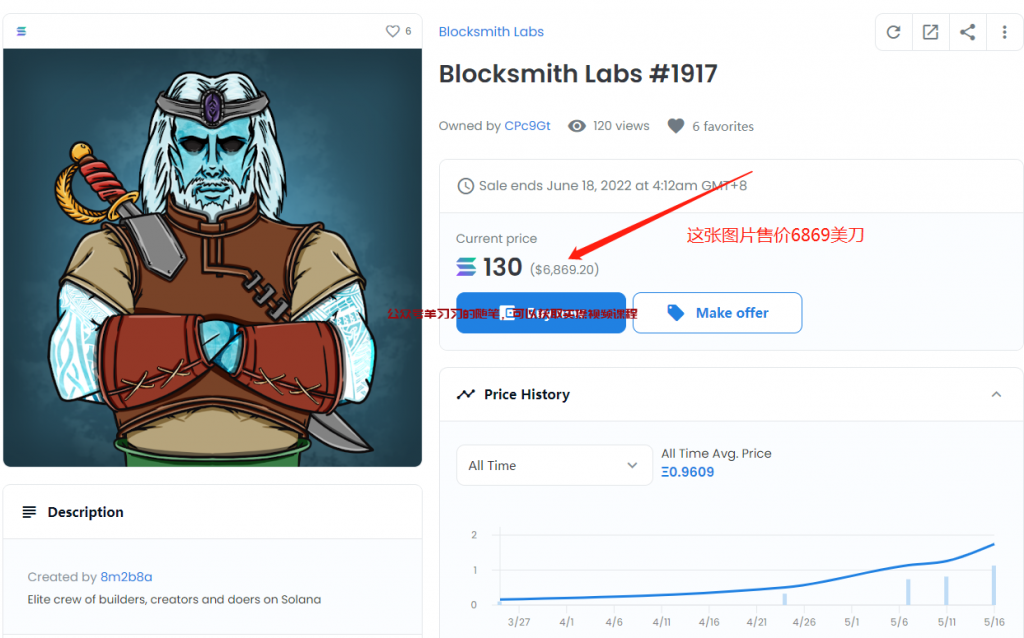Open item in new window icon
The height and width of the screenshot is (638, 1024).
pos(930,32)
